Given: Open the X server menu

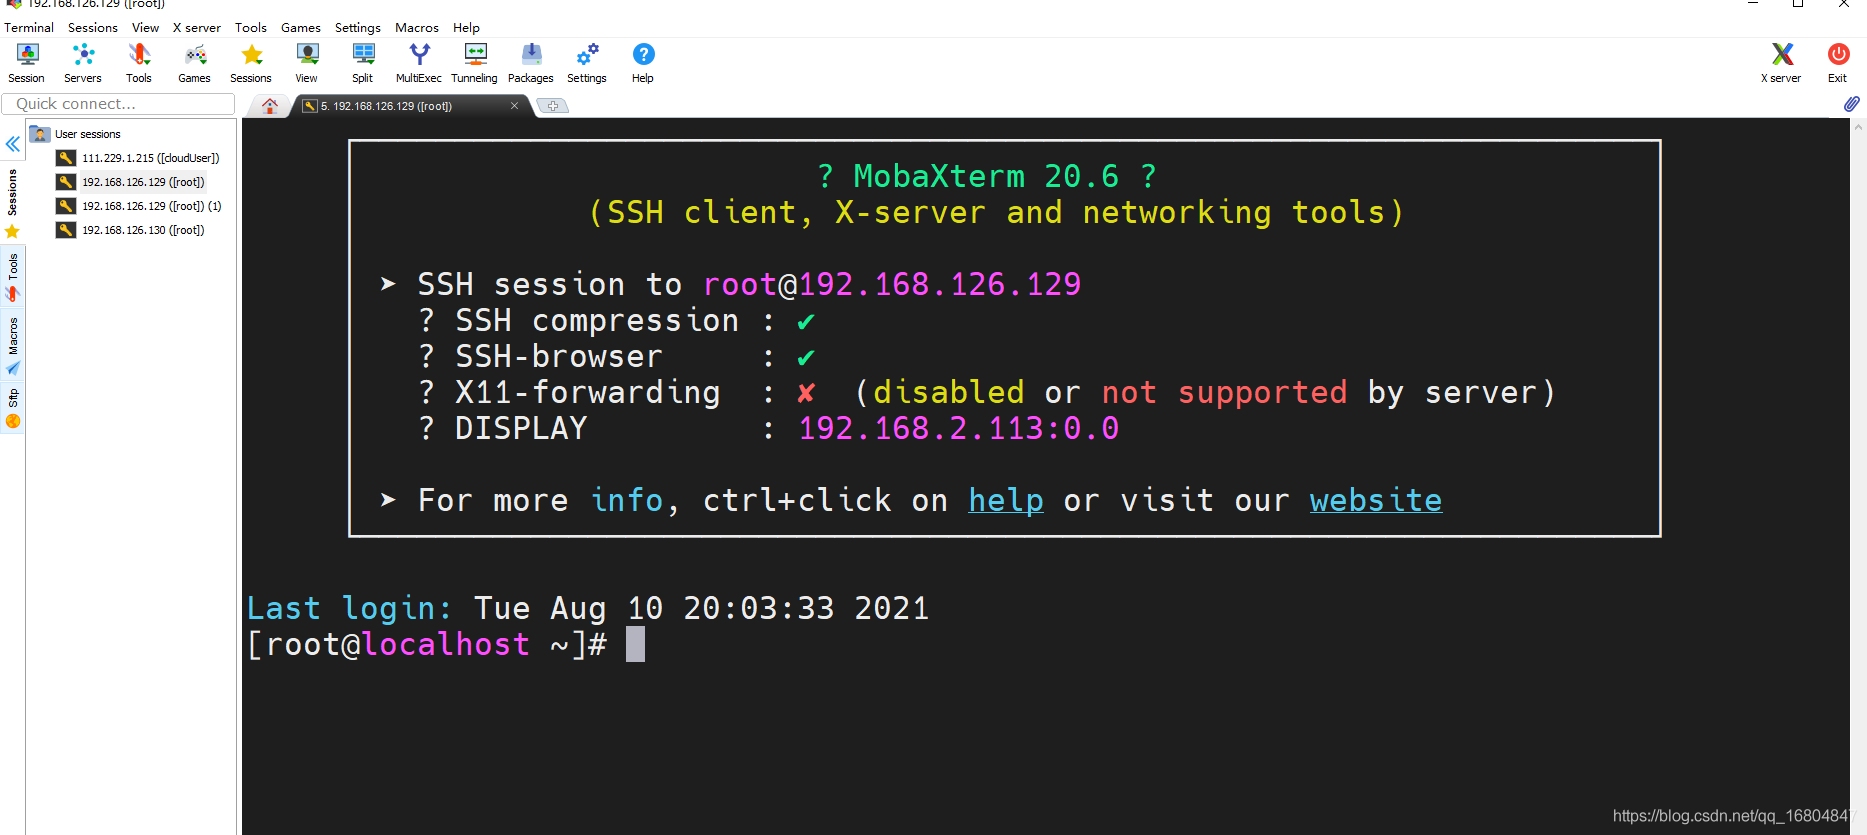Looking at the screenshot, I should click(197, 27).
